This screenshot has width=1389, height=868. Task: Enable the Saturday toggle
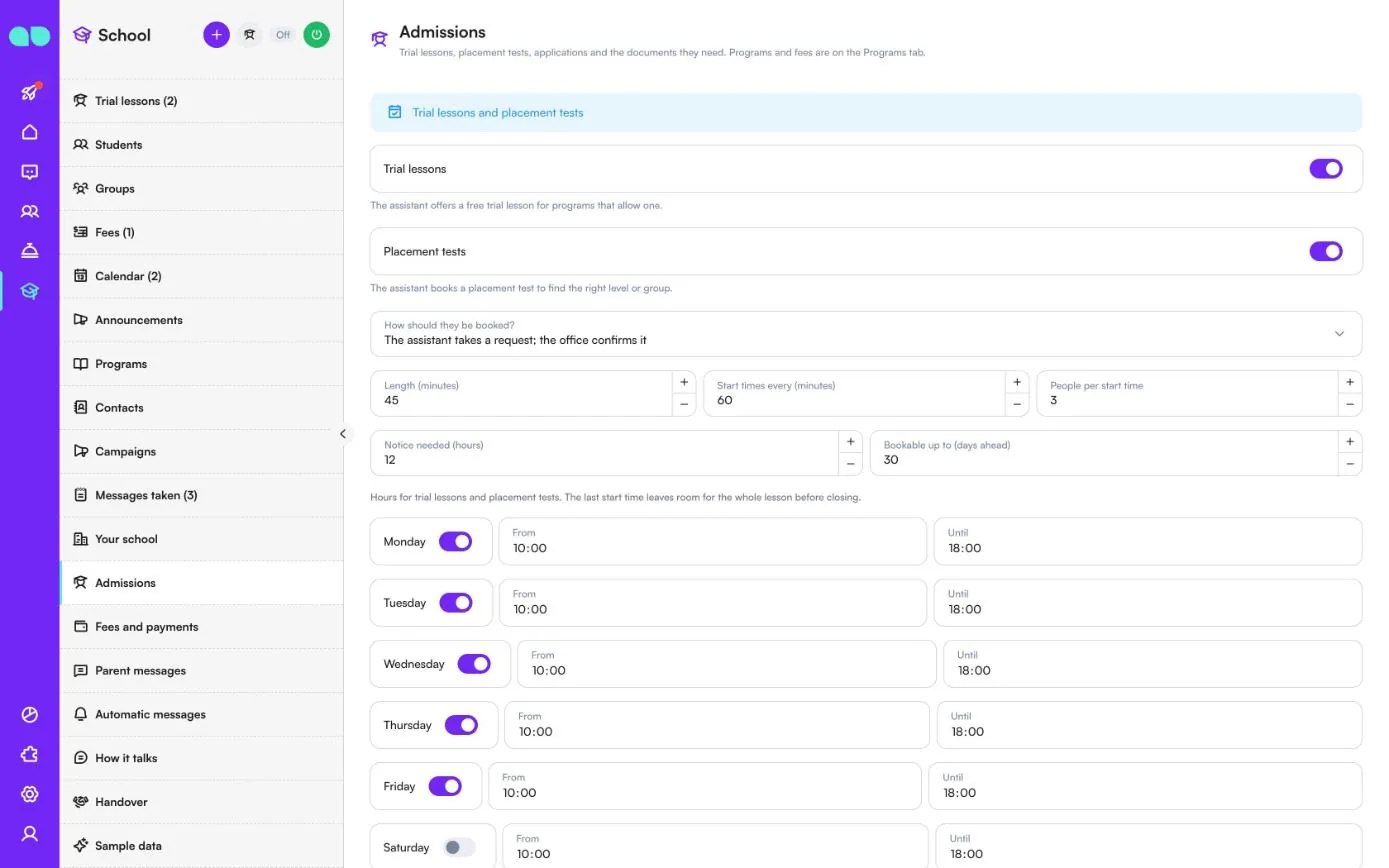coord(459,847)
